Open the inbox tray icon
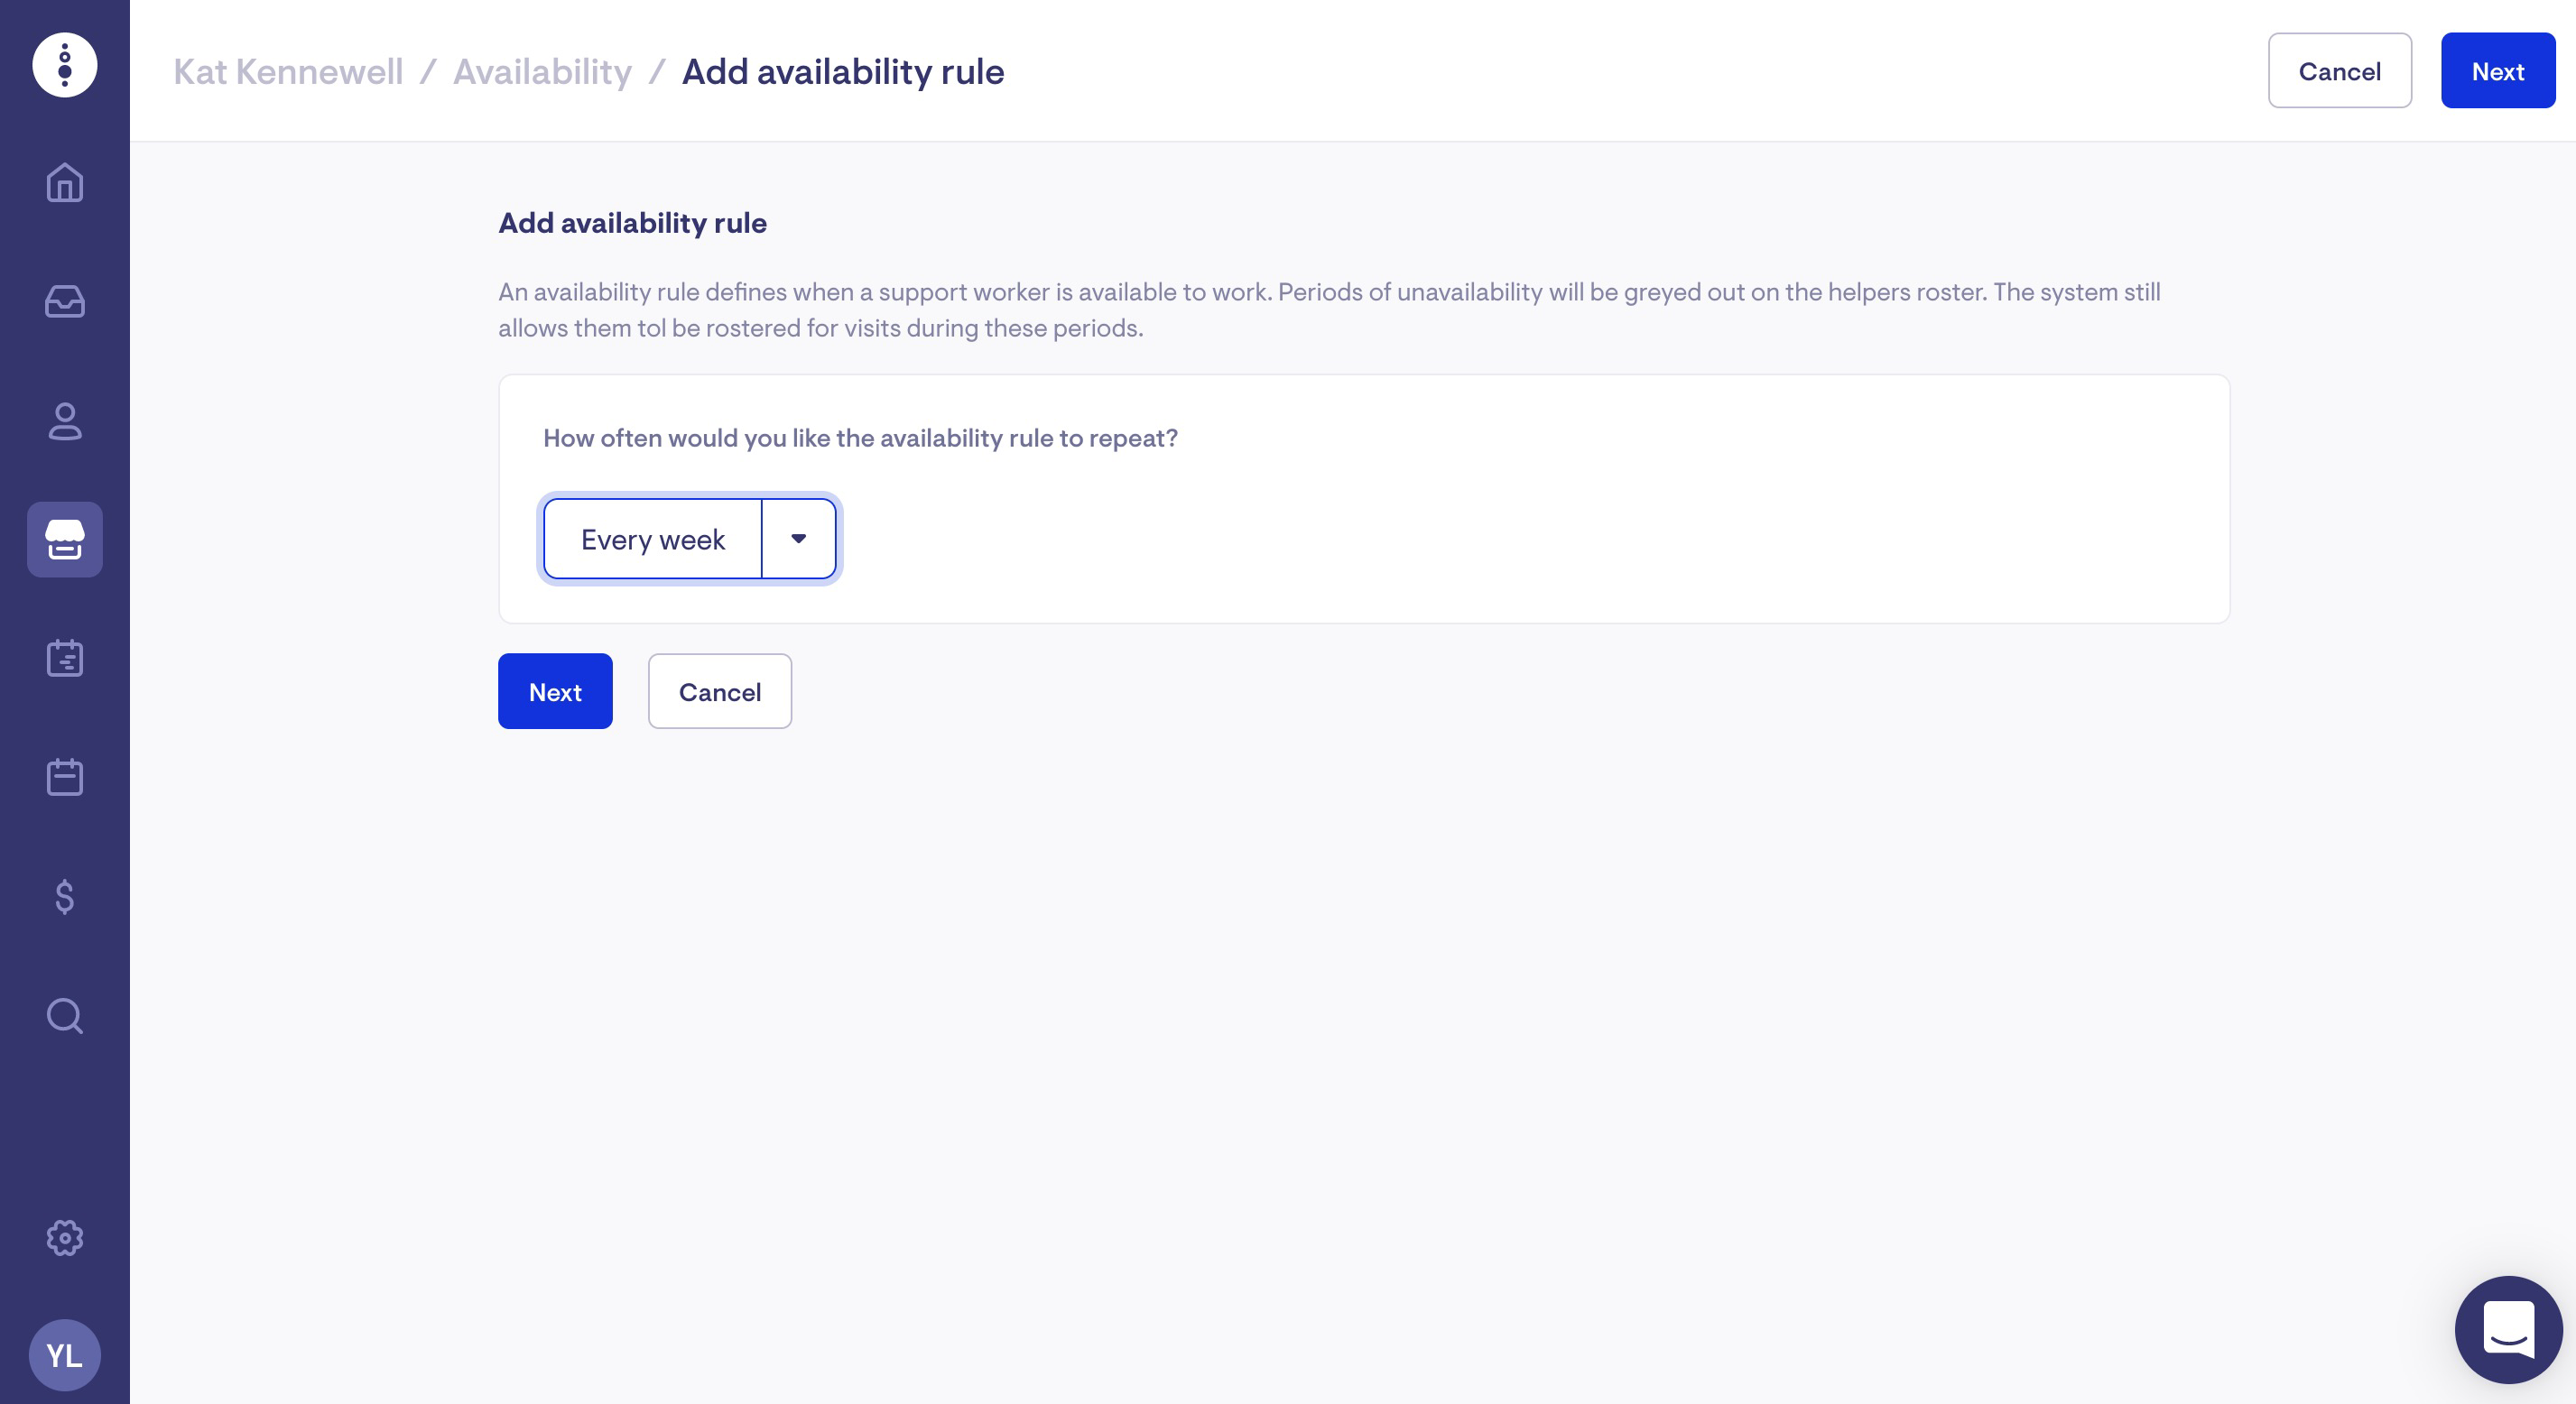Image resolution: width=2576 pixels, height=1404 pixels. [x=65, y=301]
